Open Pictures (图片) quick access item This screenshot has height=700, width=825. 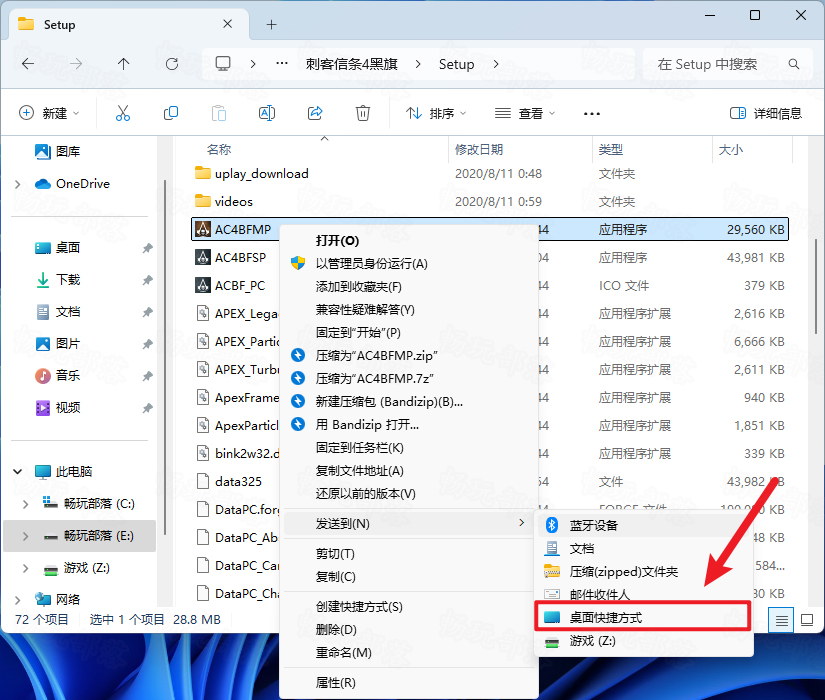click(57, 344)
